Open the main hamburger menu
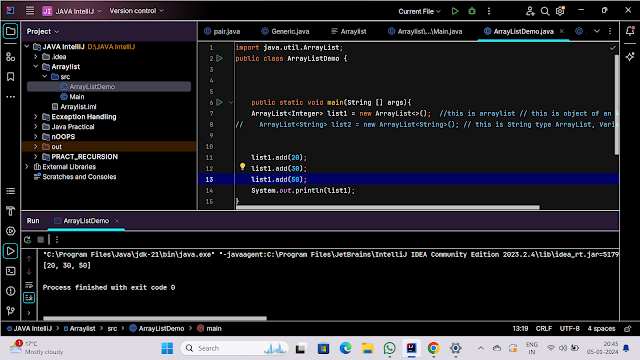Screen dimensions: 640x360 (x=30, y=11)
